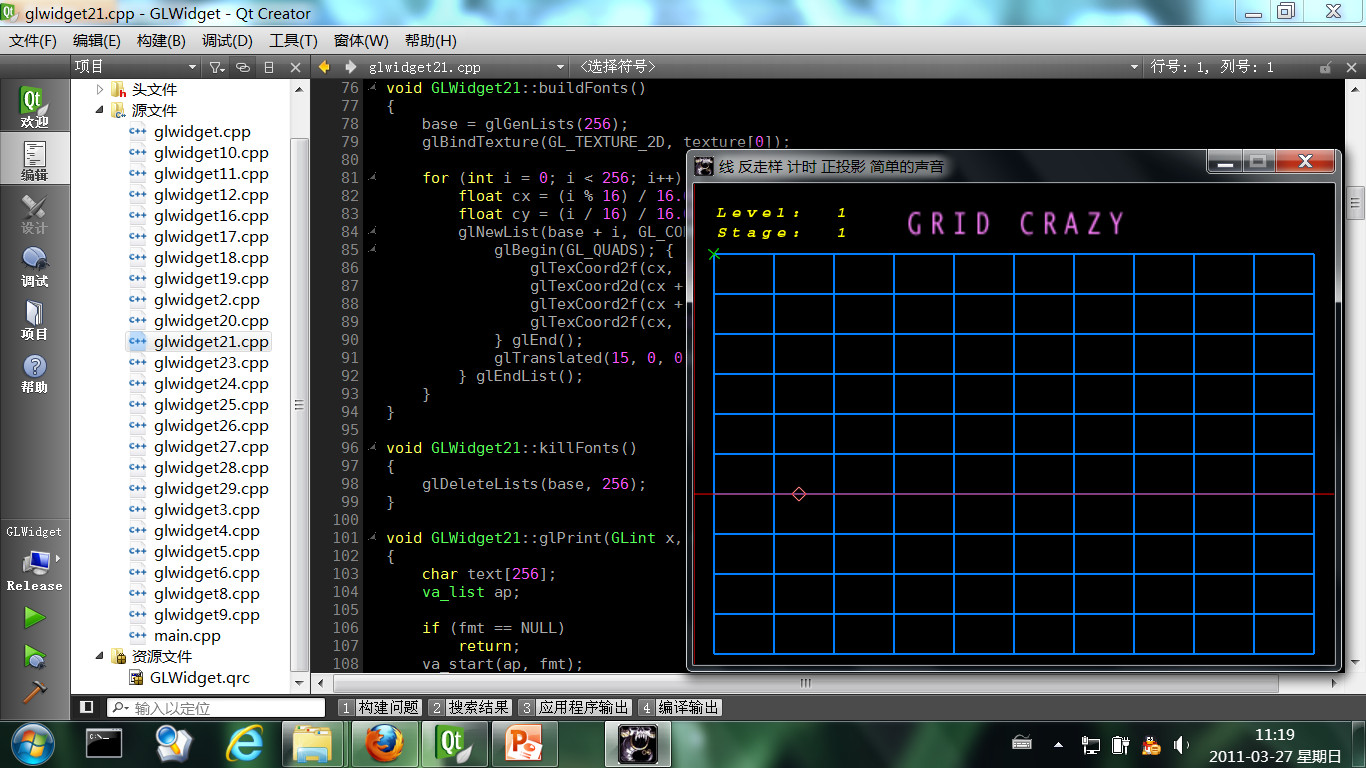Open the 编辑(E) menu

pos(97,41)
